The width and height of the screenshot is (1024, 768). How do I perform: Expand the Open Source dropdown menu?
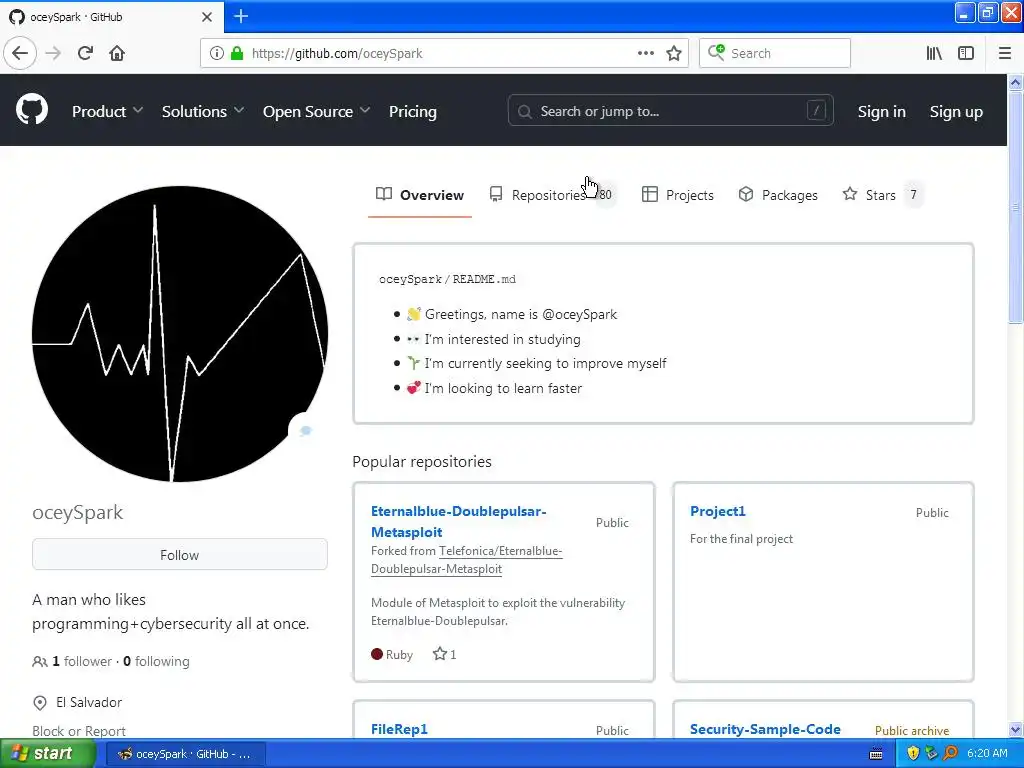click(316, 112)
